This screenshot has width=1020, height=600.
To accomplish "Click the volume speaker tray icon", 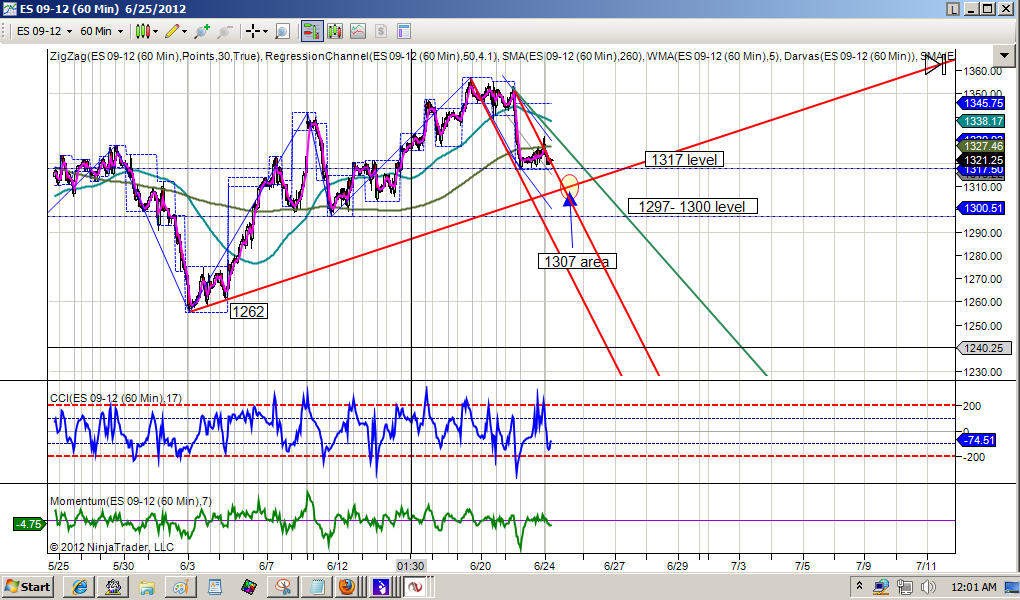I will point(928,587).
